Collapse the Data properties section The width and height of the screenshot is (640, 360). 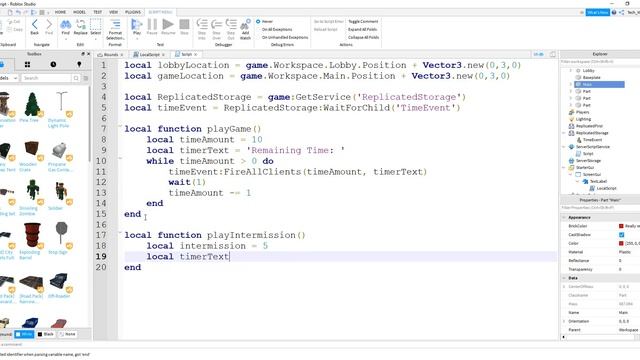(564, 278)
